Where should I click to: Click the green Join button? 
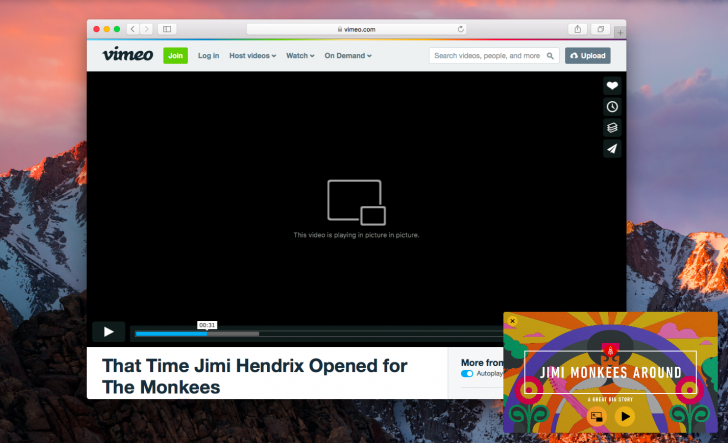click(175, 56)
